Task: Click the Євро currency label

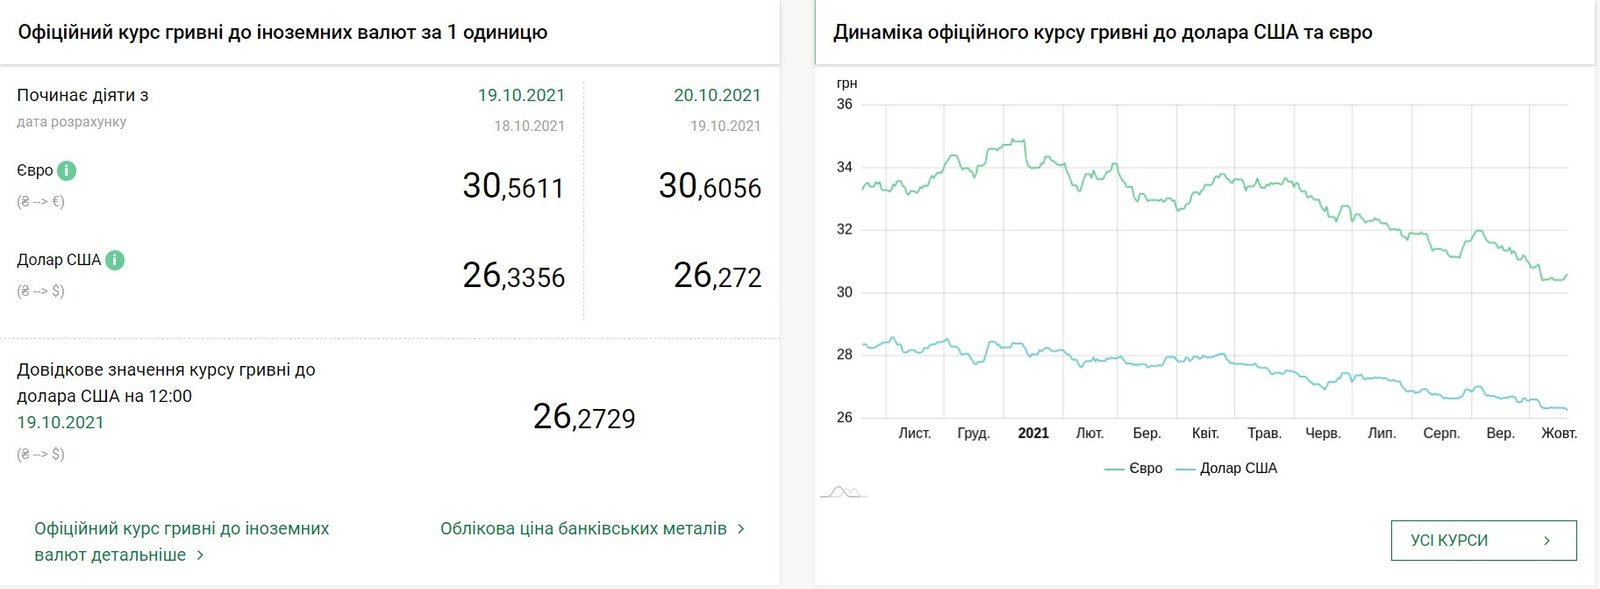Action: (35, 170)
